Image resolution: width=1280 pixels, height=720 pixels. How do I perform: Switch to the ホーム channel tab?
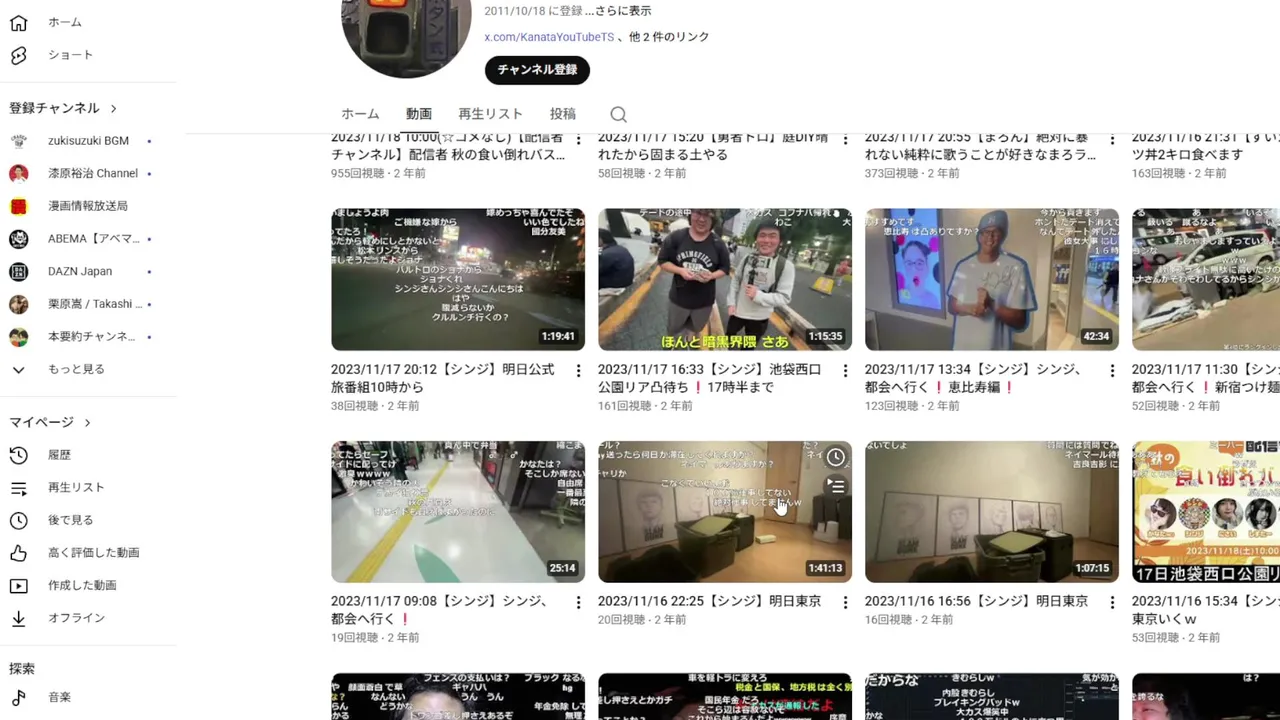tap(360, 114)
